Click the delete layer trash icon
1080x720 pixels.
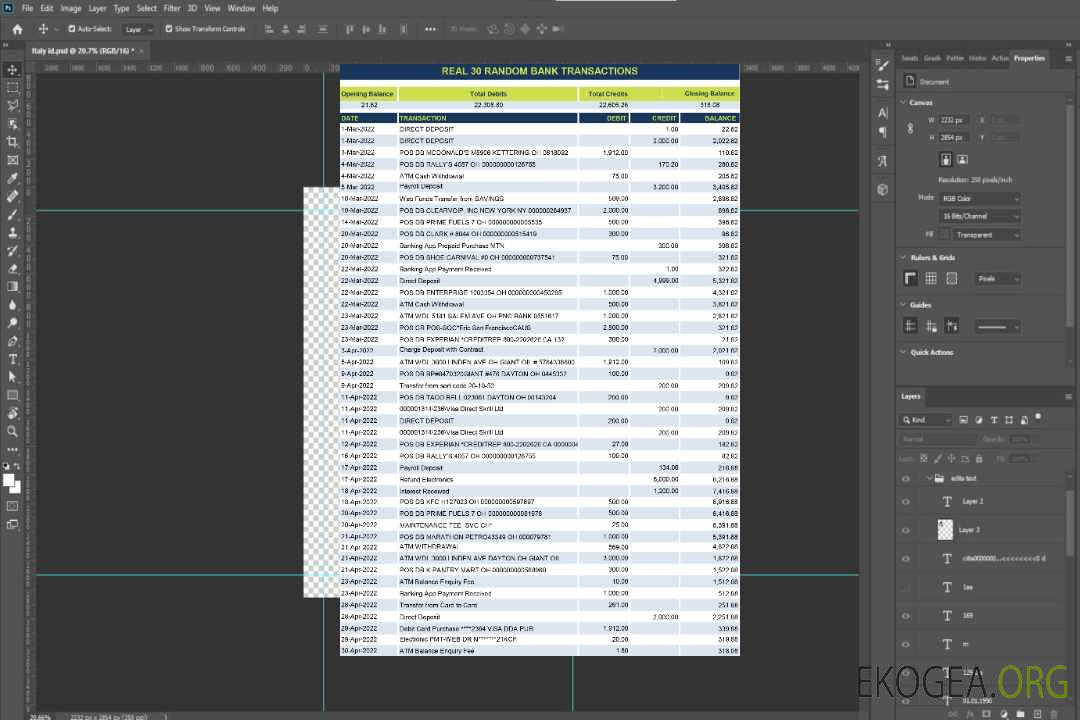pyautogui.click(x=1055, y=714)
